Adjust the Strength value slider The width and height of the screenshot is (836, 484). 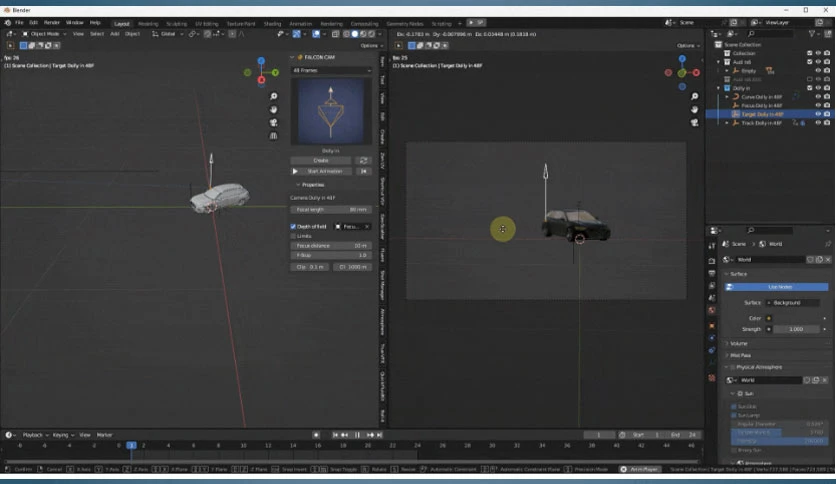point(796,329)
